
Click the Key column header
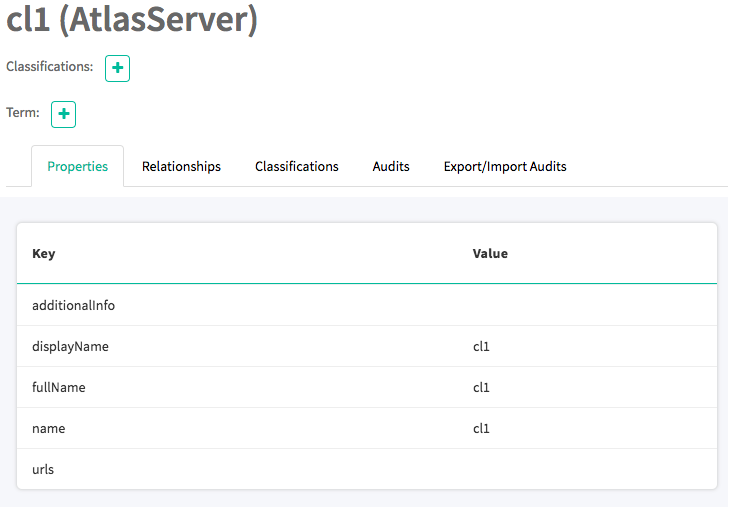pos(44,254)
